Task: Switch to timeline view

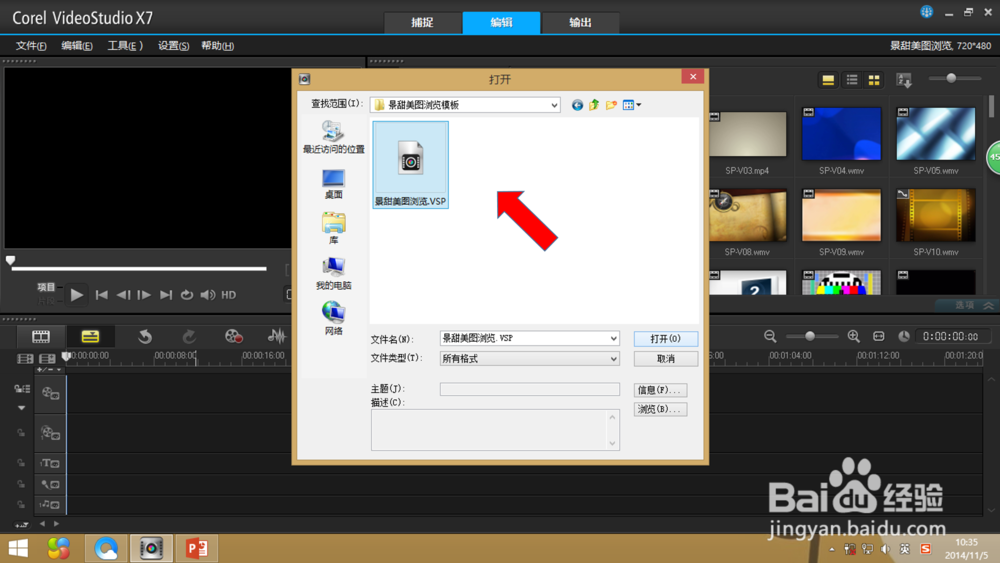Action: point(90,337)
